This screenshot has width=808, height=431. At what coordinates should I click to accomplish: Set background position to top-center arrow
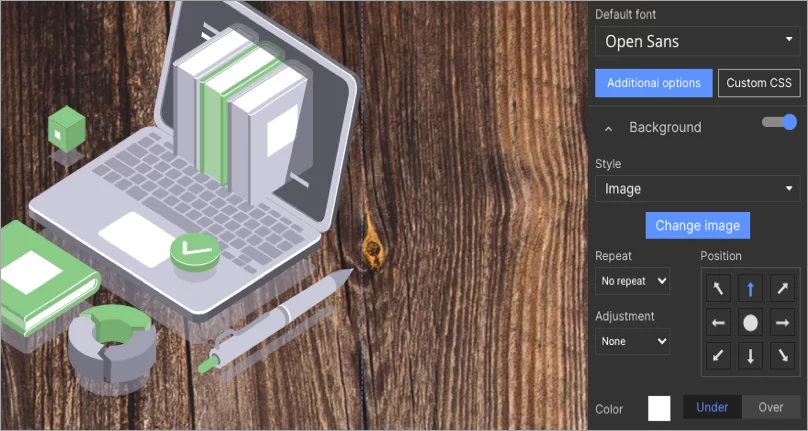(x=751, y=289)
